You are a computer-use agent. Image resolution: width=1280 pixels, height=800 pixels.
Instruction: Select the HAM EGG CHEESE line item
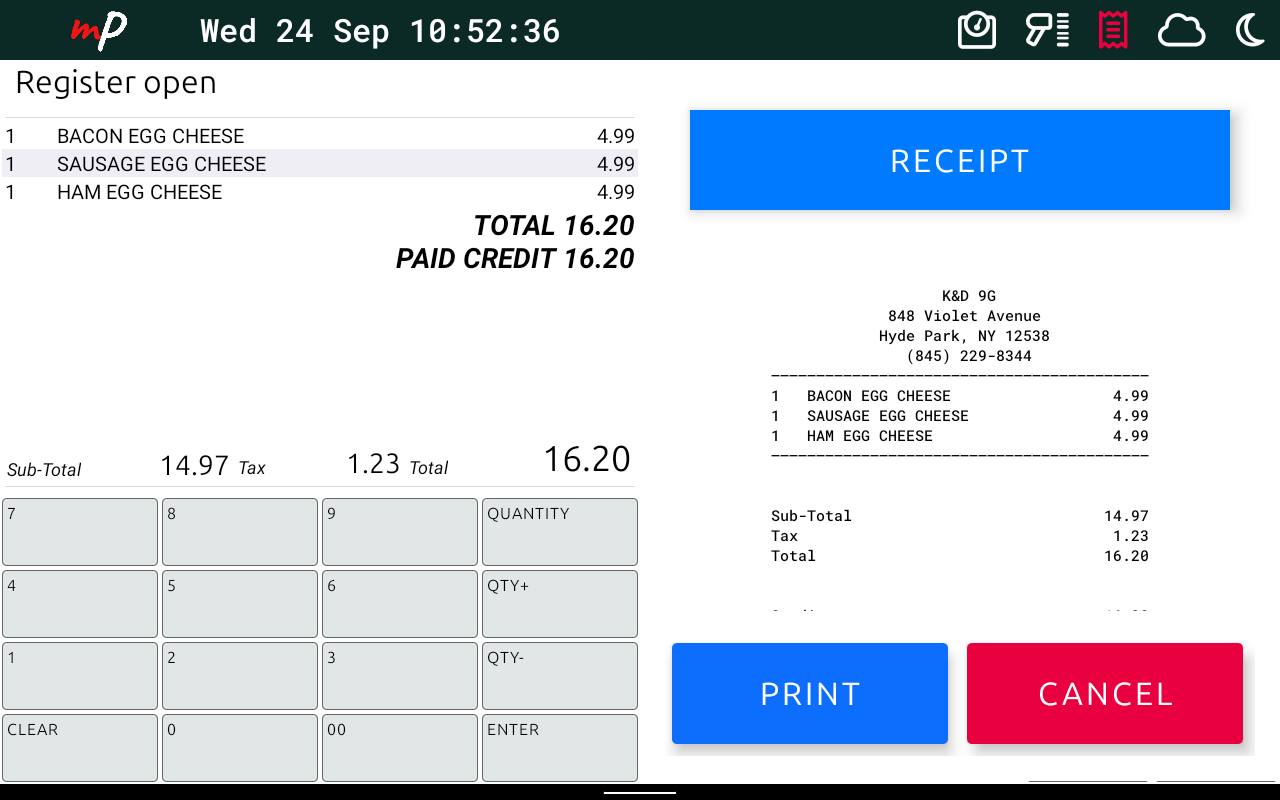319,192
